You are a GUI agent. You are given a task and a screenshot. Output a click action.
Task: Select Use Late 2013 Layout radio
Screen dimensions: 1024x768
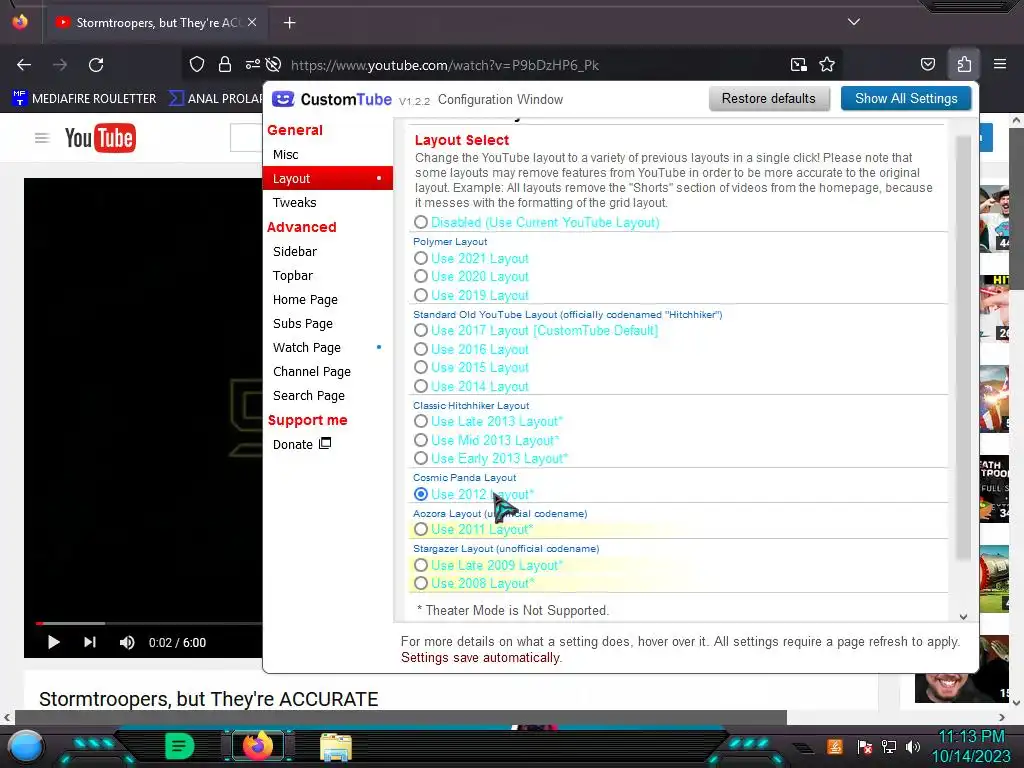(421, 422)
